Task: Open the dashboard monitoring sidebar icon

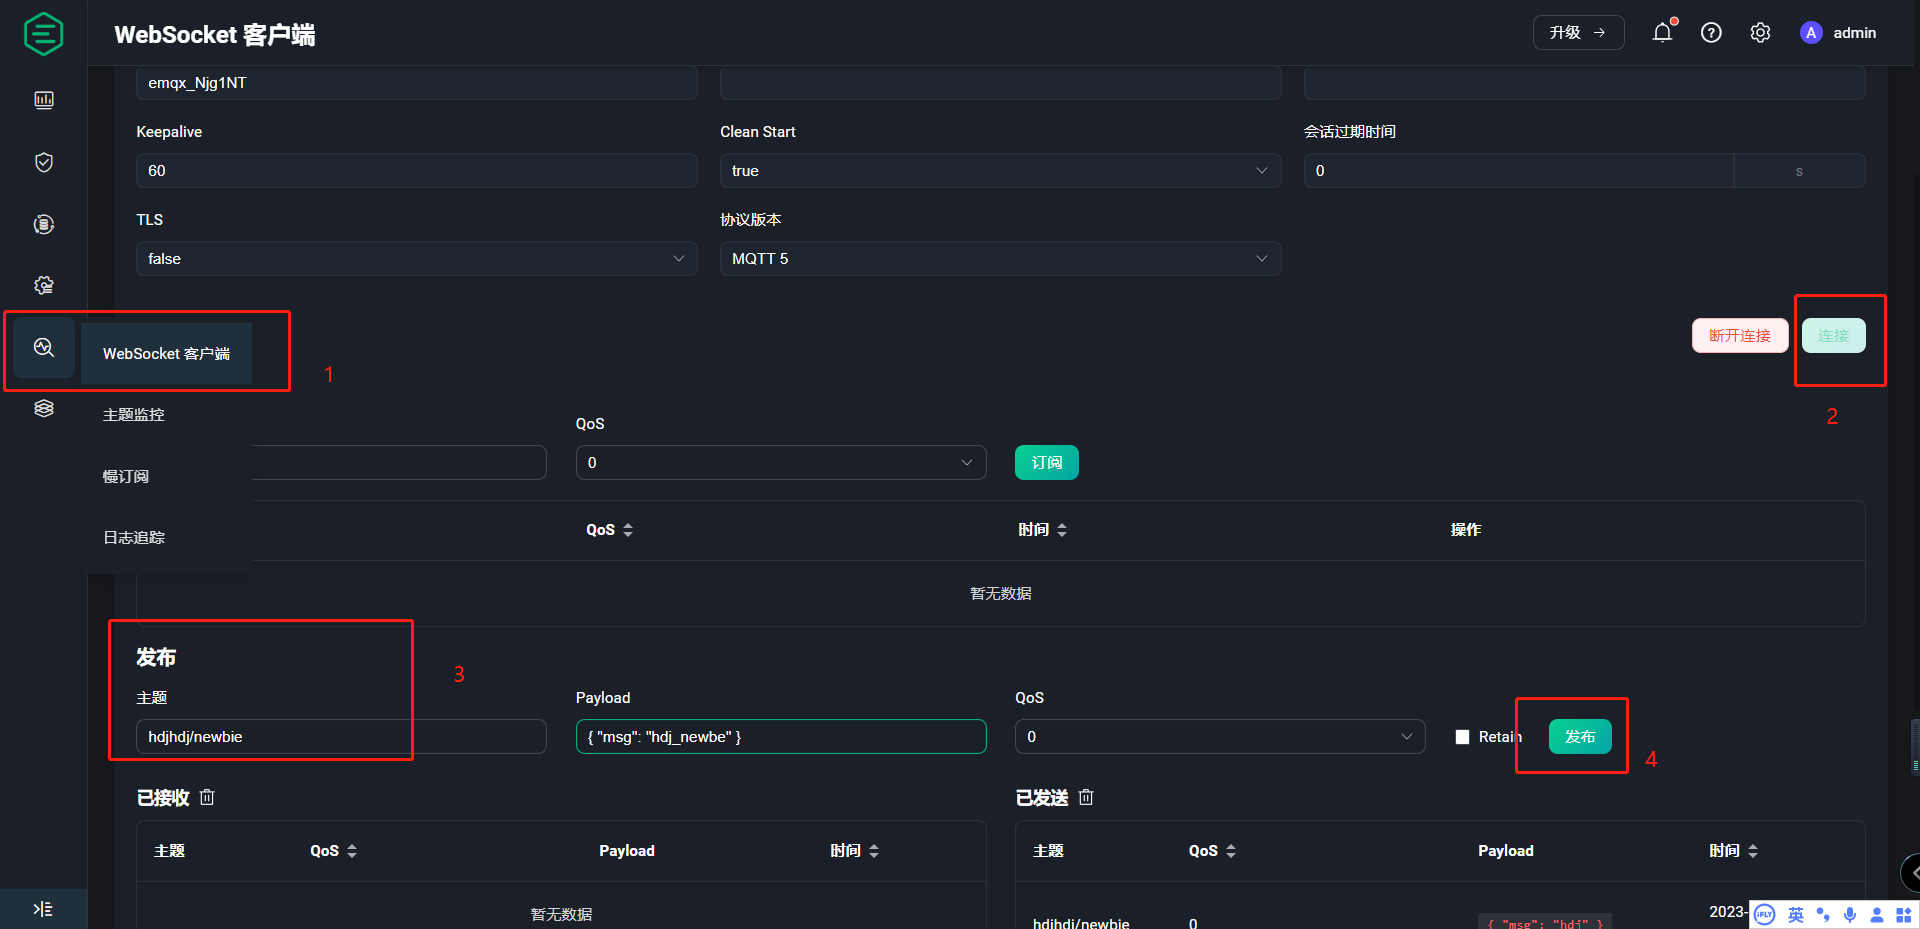Action: 44,100
